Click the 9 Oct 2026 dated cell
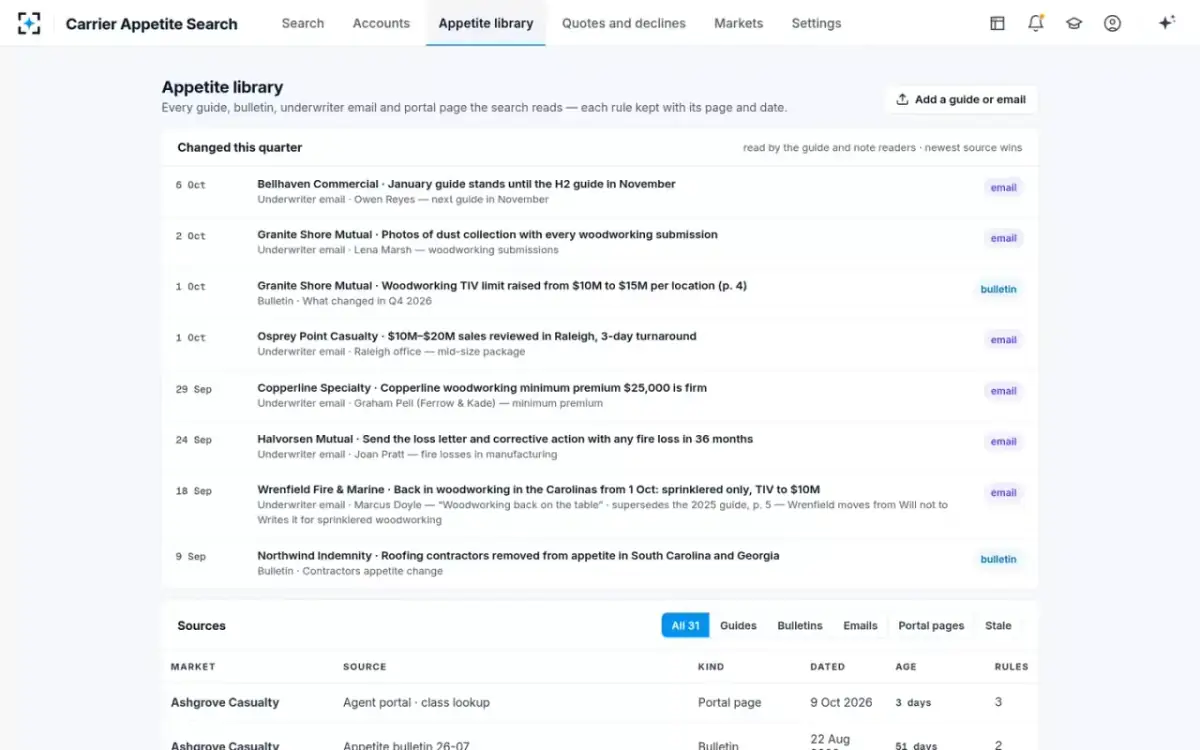Image resolution: width=1200 pixels, height=750 pixels. click(841, 703)
